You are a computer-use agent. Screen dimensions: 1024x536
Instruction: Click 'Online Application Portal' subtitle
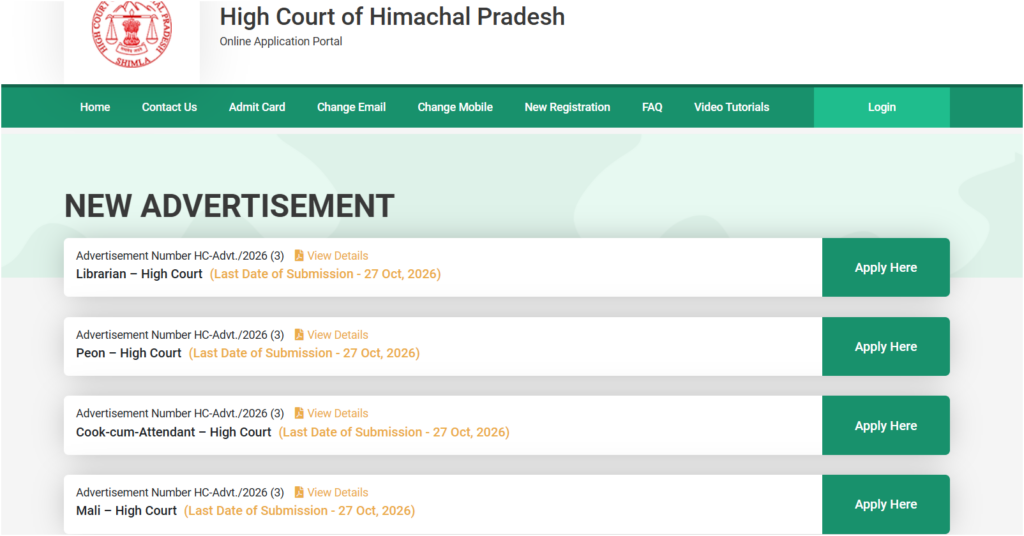click(x=281, y=41)
